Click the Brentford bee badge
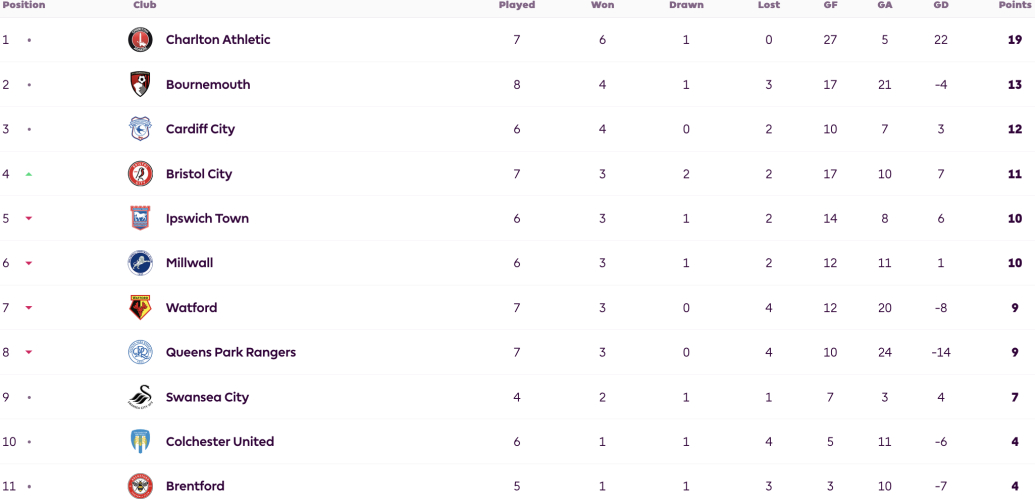This screenshot has width=1035, height=500. click(x=140, y=486)
